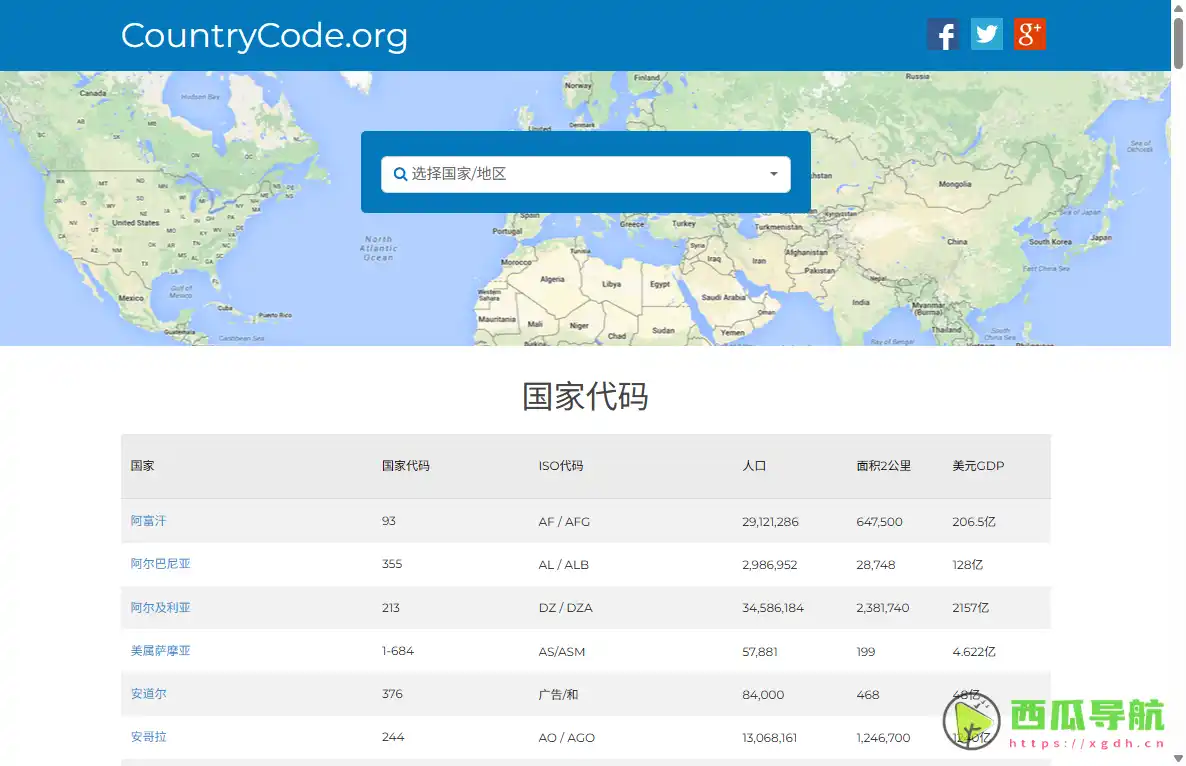Select the population value 29,121,286
1186x766 pixels.
click(x=770, y=522)
